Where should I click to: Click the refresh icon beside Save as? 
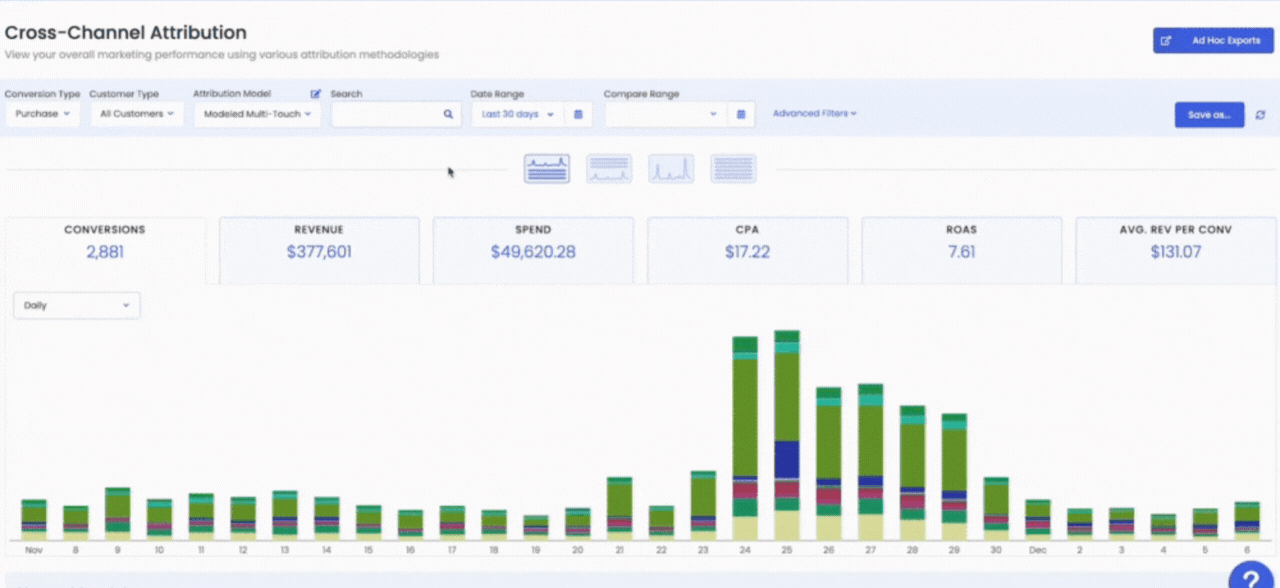pos(1260,115)
